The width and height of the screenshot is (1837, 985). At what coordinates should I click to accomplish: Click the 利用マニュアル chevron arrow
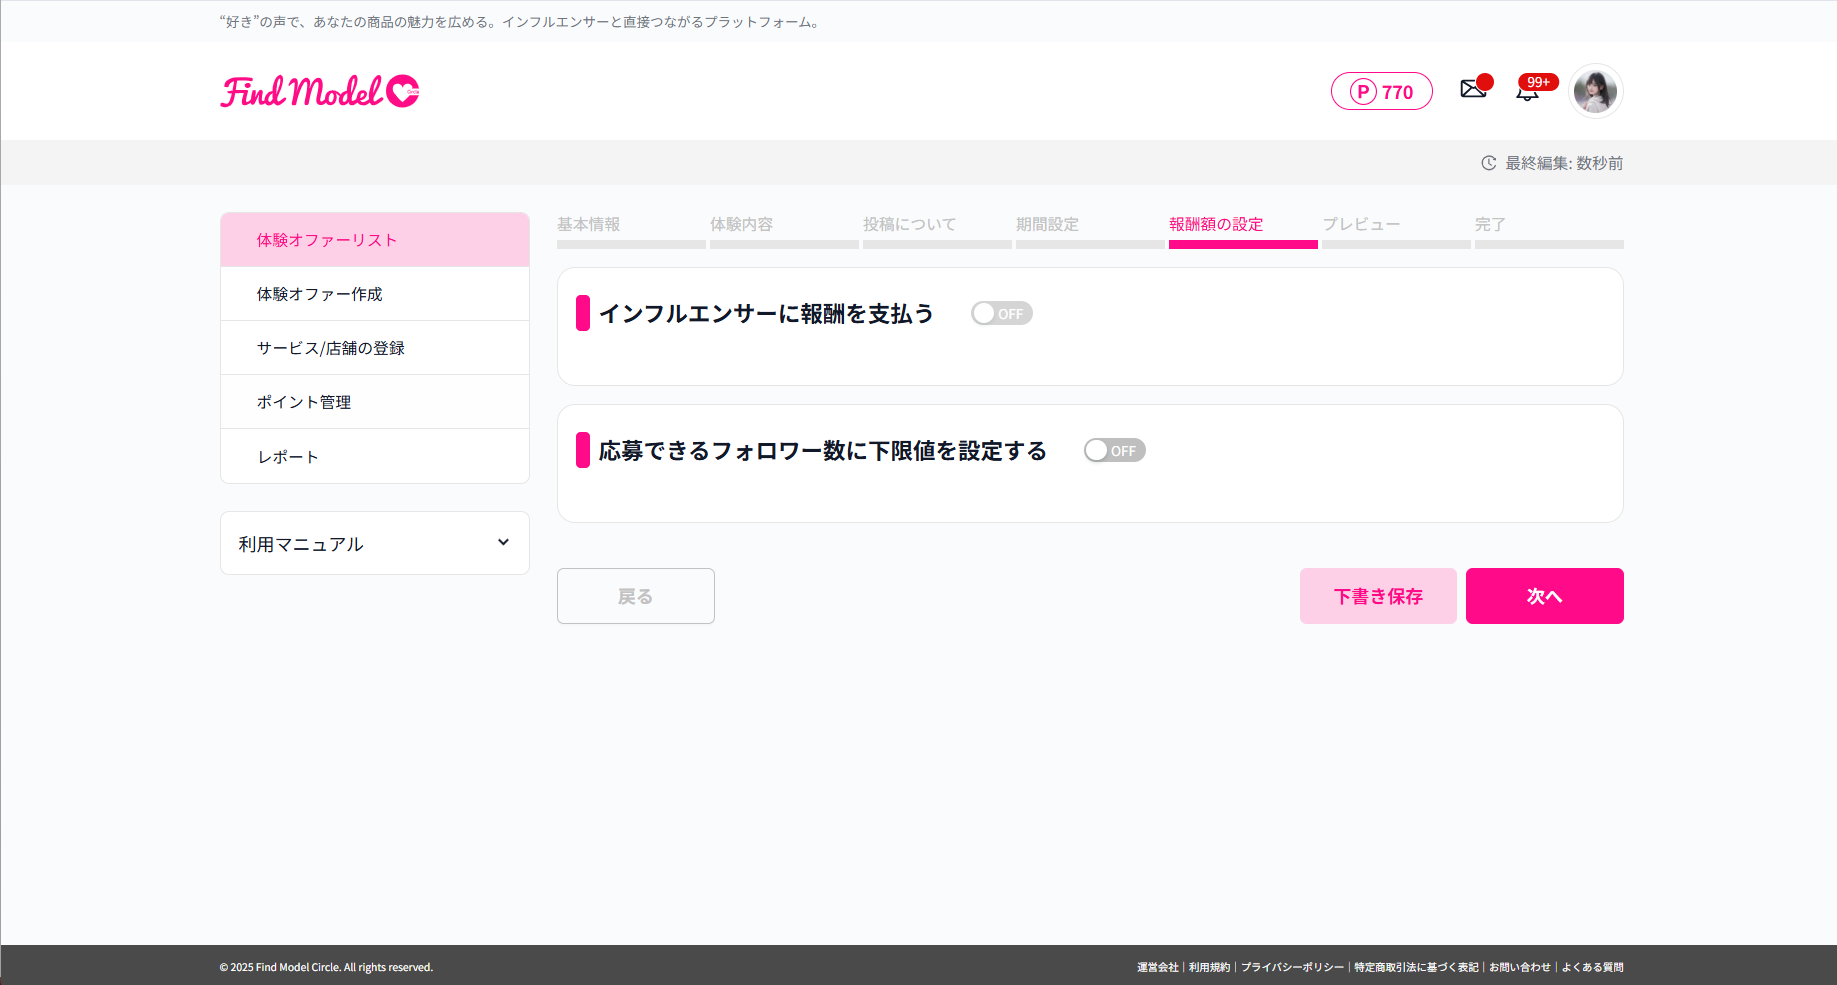[x=503, y=542]
